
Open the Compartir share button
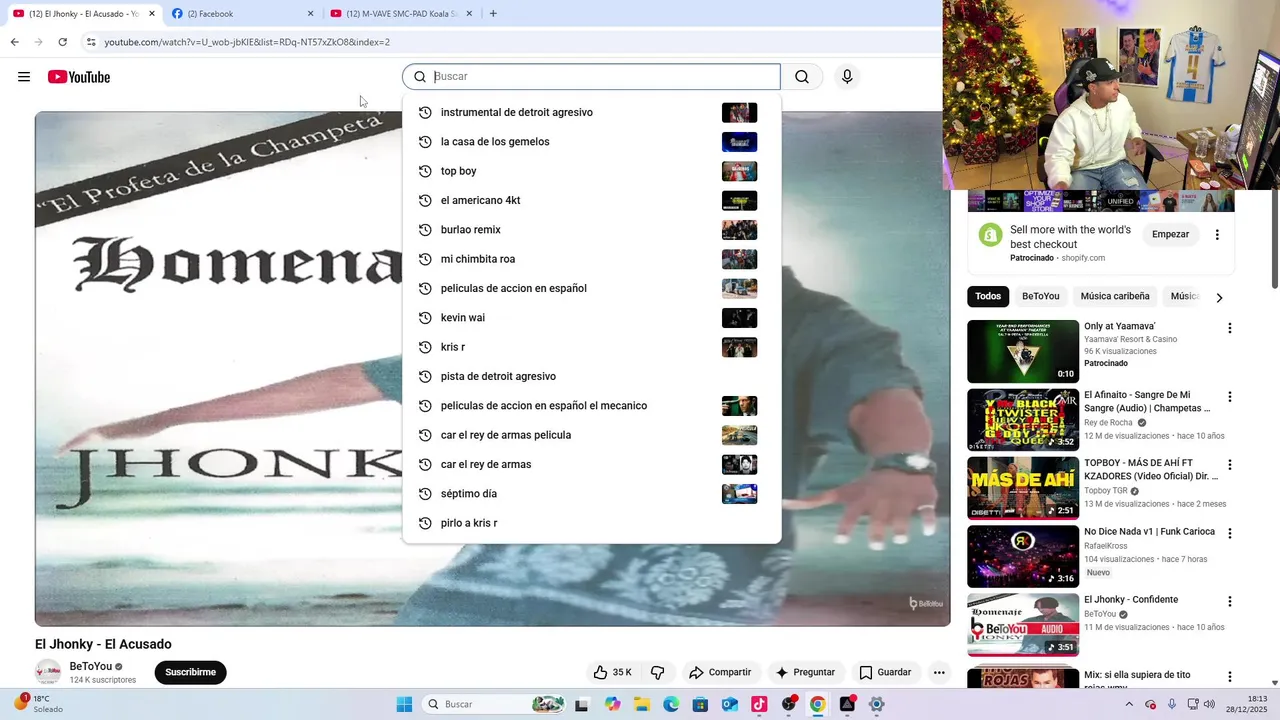coord(720,672)
